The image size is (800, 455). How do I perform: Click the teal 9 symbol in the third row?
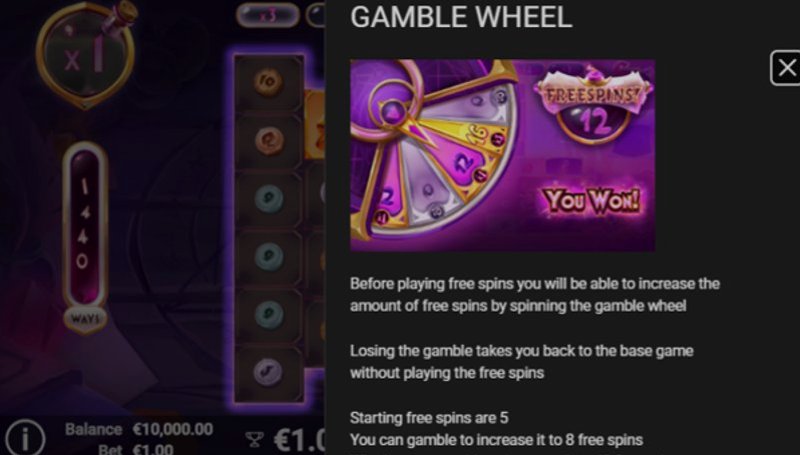(x=268, y=198)
